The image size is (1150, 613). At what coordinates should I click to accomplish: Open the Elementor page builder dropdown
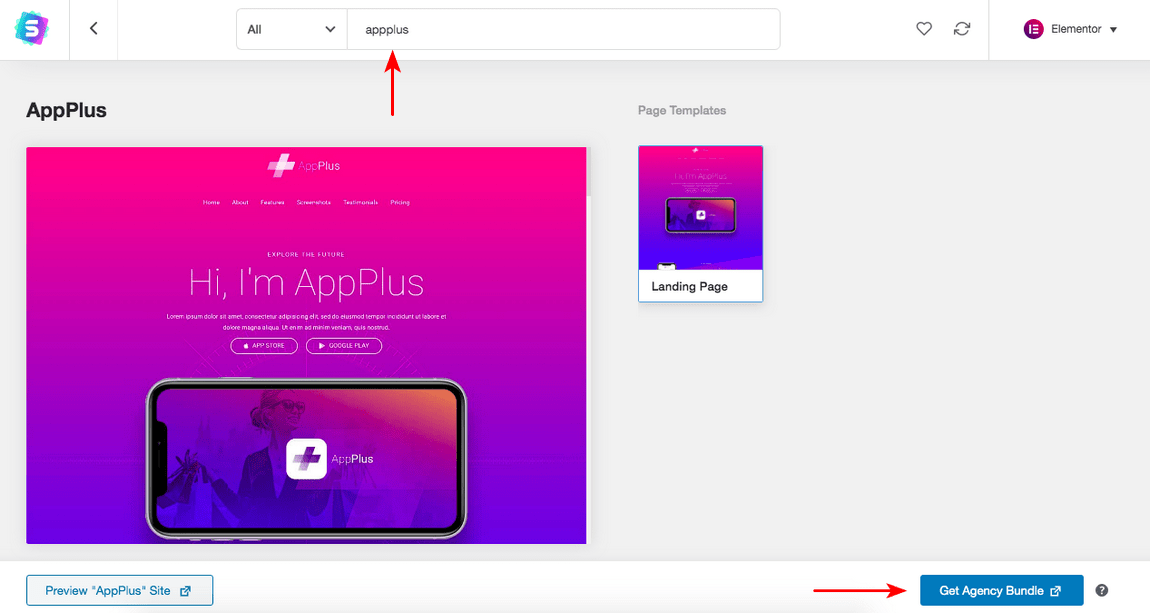pos(1070,29)
